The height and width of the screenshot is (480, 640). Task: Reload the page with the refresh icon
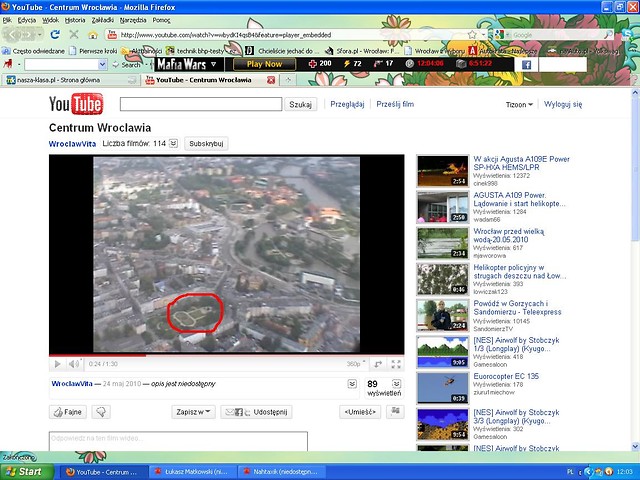[55, 35]
